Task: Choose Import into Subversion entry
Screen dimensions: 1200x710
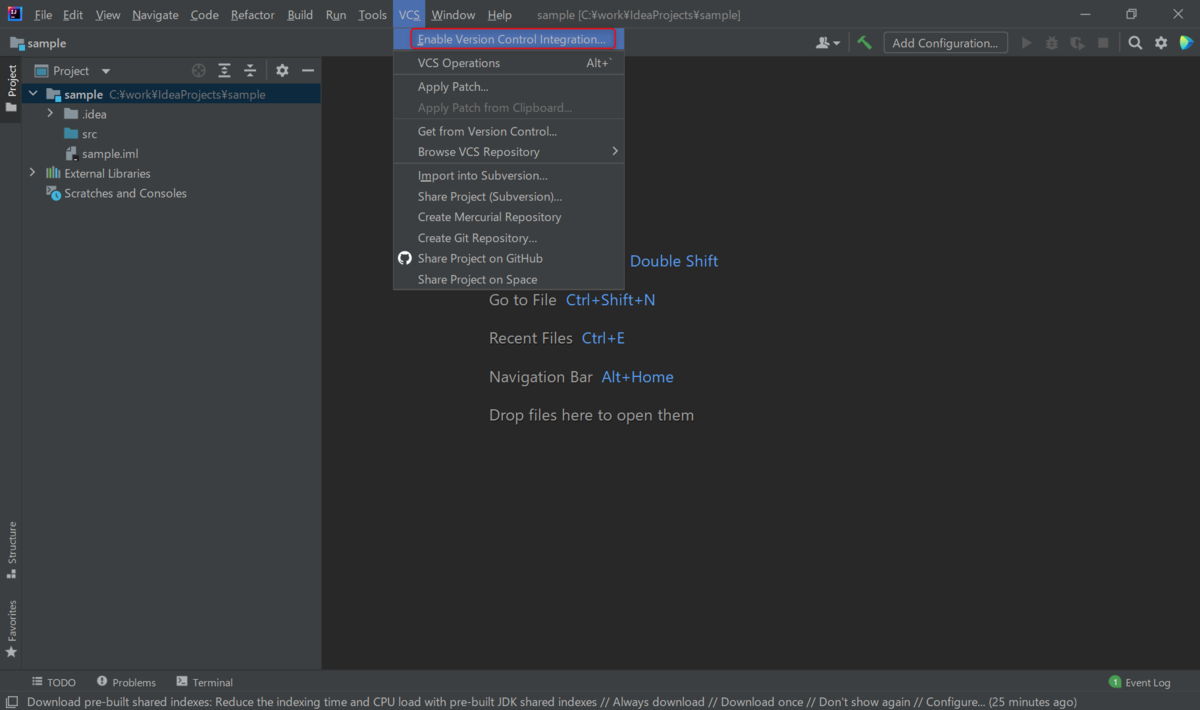Action: coord(509,175)
